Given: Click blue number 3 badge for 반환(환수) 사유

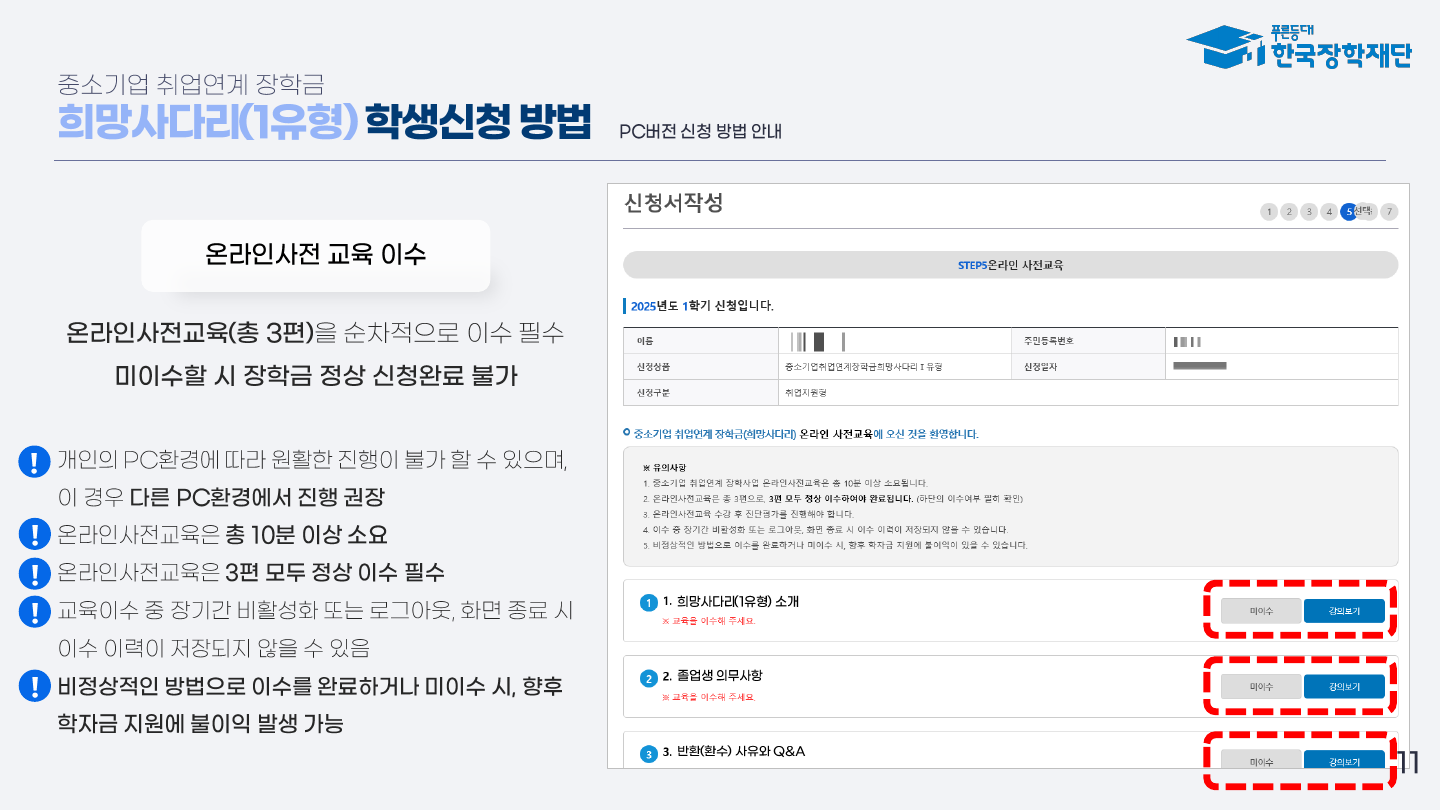Looking at the screenshot, I should click(648, 753).
